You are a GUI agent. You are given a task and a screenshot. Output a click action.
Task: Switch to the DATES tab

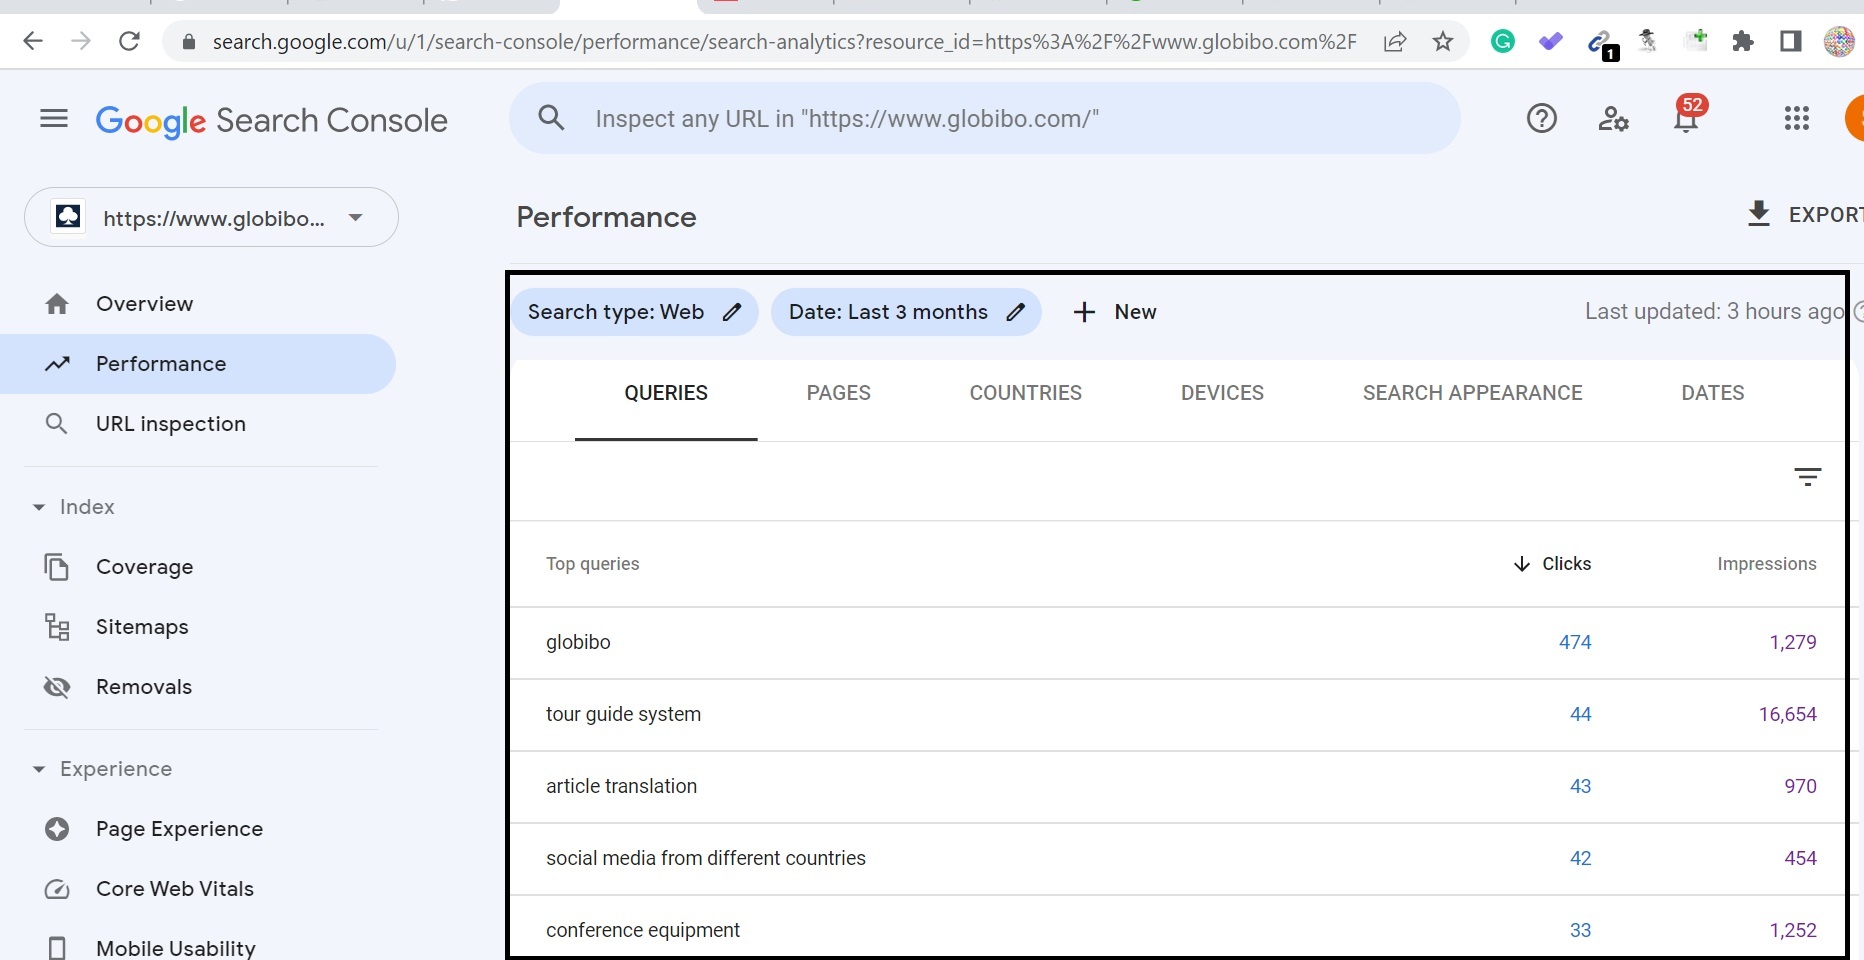[1713, 393]
